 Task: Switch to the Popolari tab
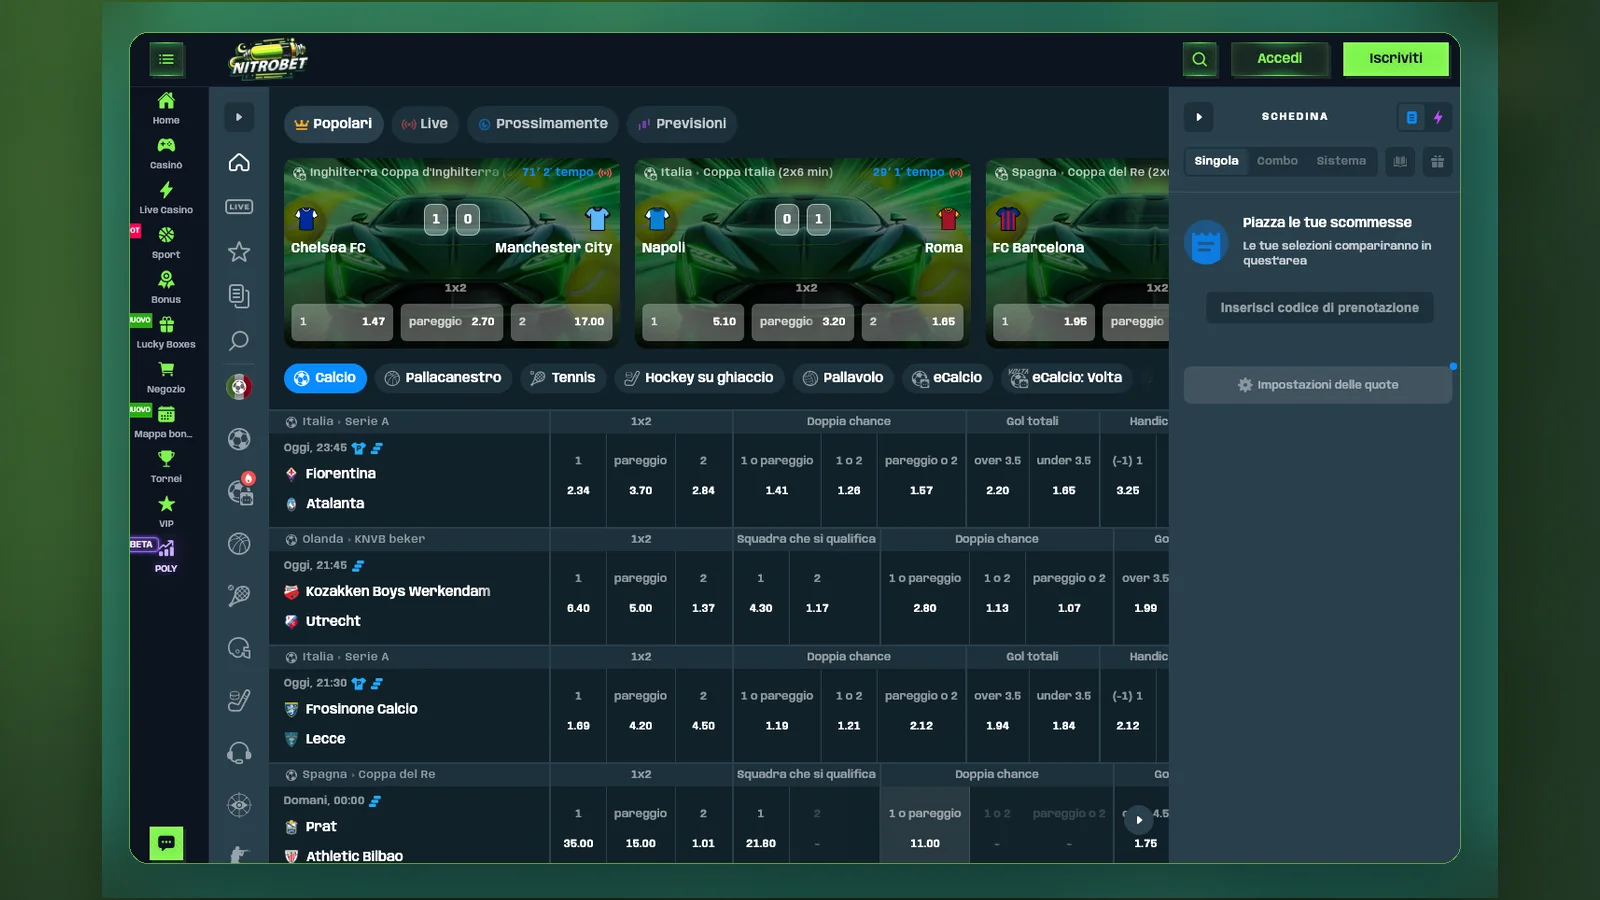tap(334, 124)
